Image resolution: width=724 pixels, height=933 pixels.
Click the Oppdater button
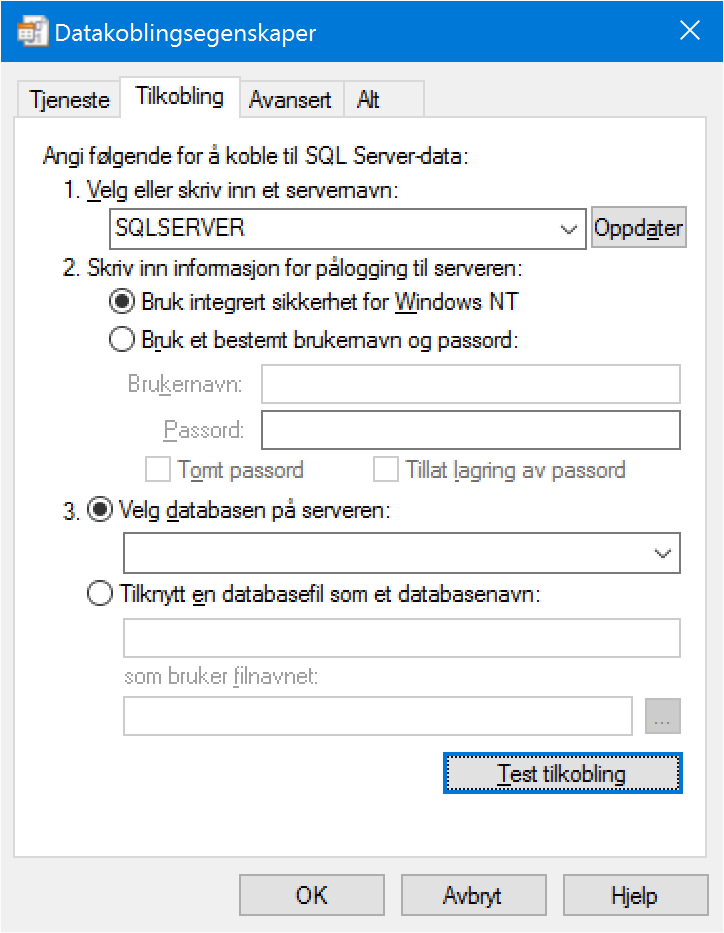point(638,228)
